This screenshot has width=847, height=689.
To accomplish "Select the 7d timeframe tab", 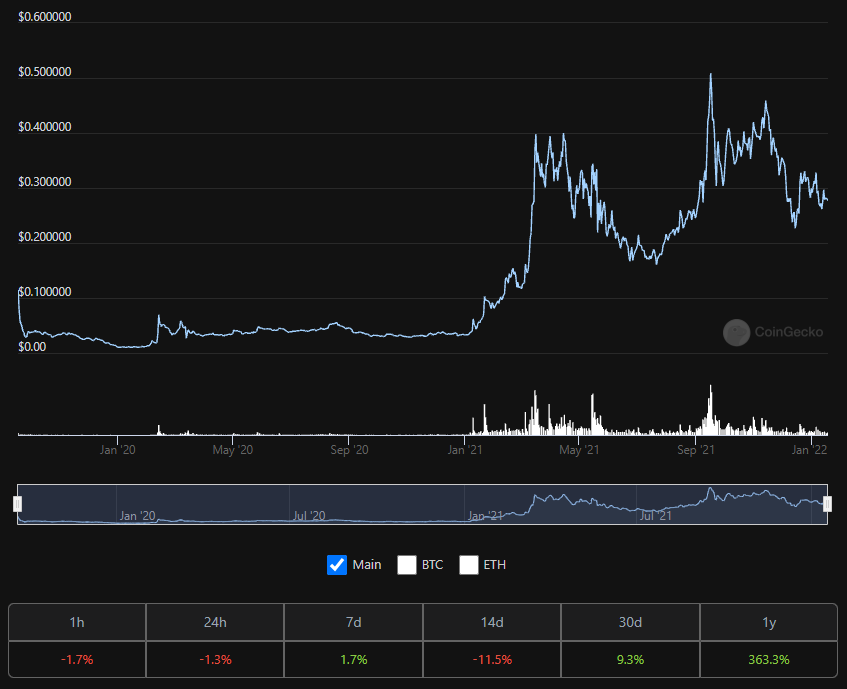I will coord(353,623).
